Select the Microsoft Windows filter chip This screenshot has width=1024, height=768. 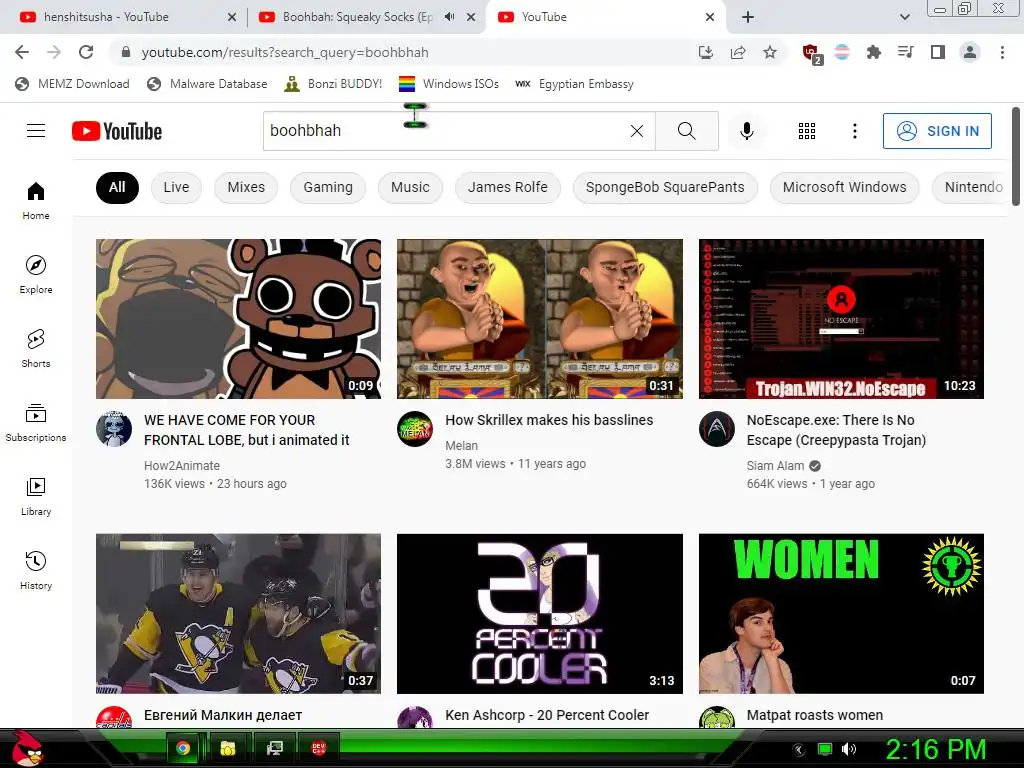tap(844, 187)
